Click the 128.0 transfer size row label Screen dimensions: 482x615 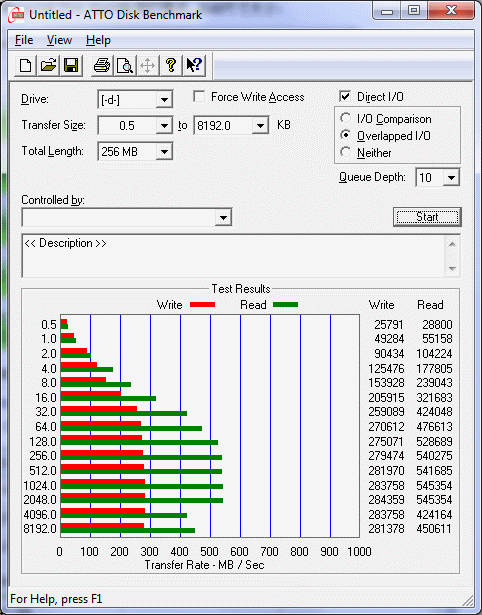pyautogui.click(x=43, y=442)
